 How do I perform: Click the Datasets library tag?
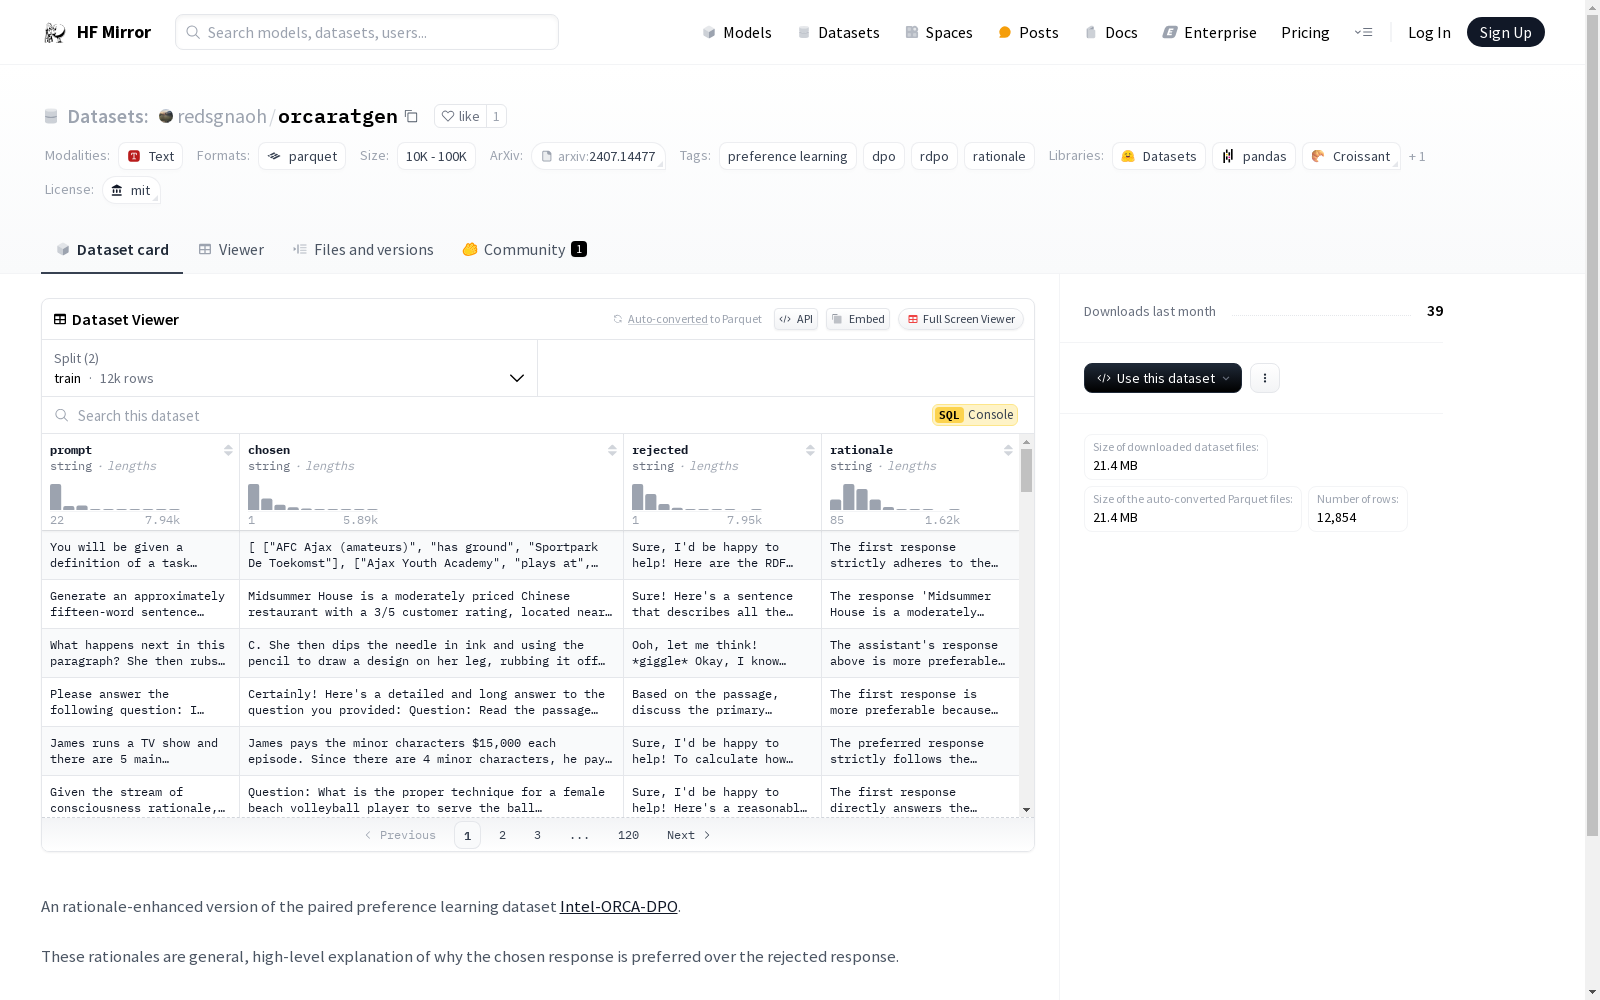[1159, 157]
